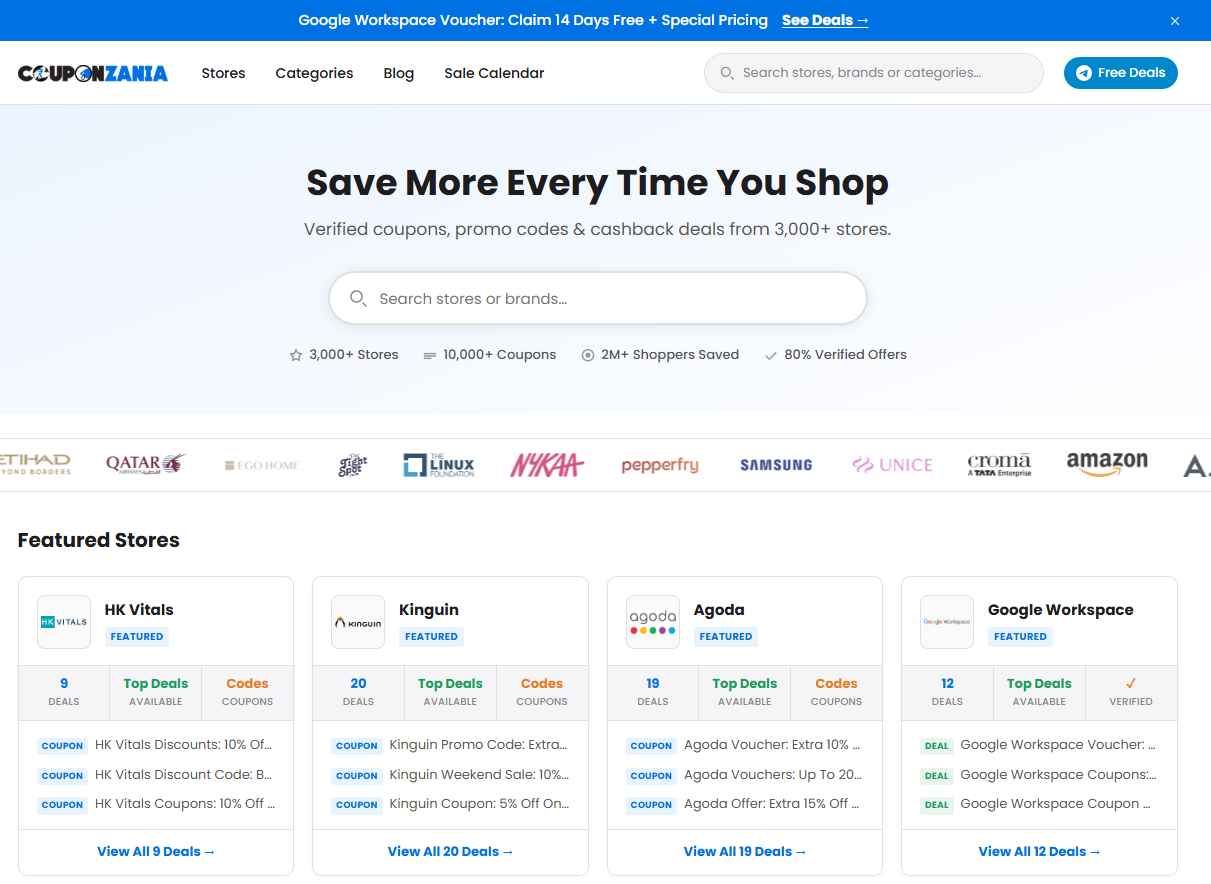Click the Agoda store logo

pos(653,622)
